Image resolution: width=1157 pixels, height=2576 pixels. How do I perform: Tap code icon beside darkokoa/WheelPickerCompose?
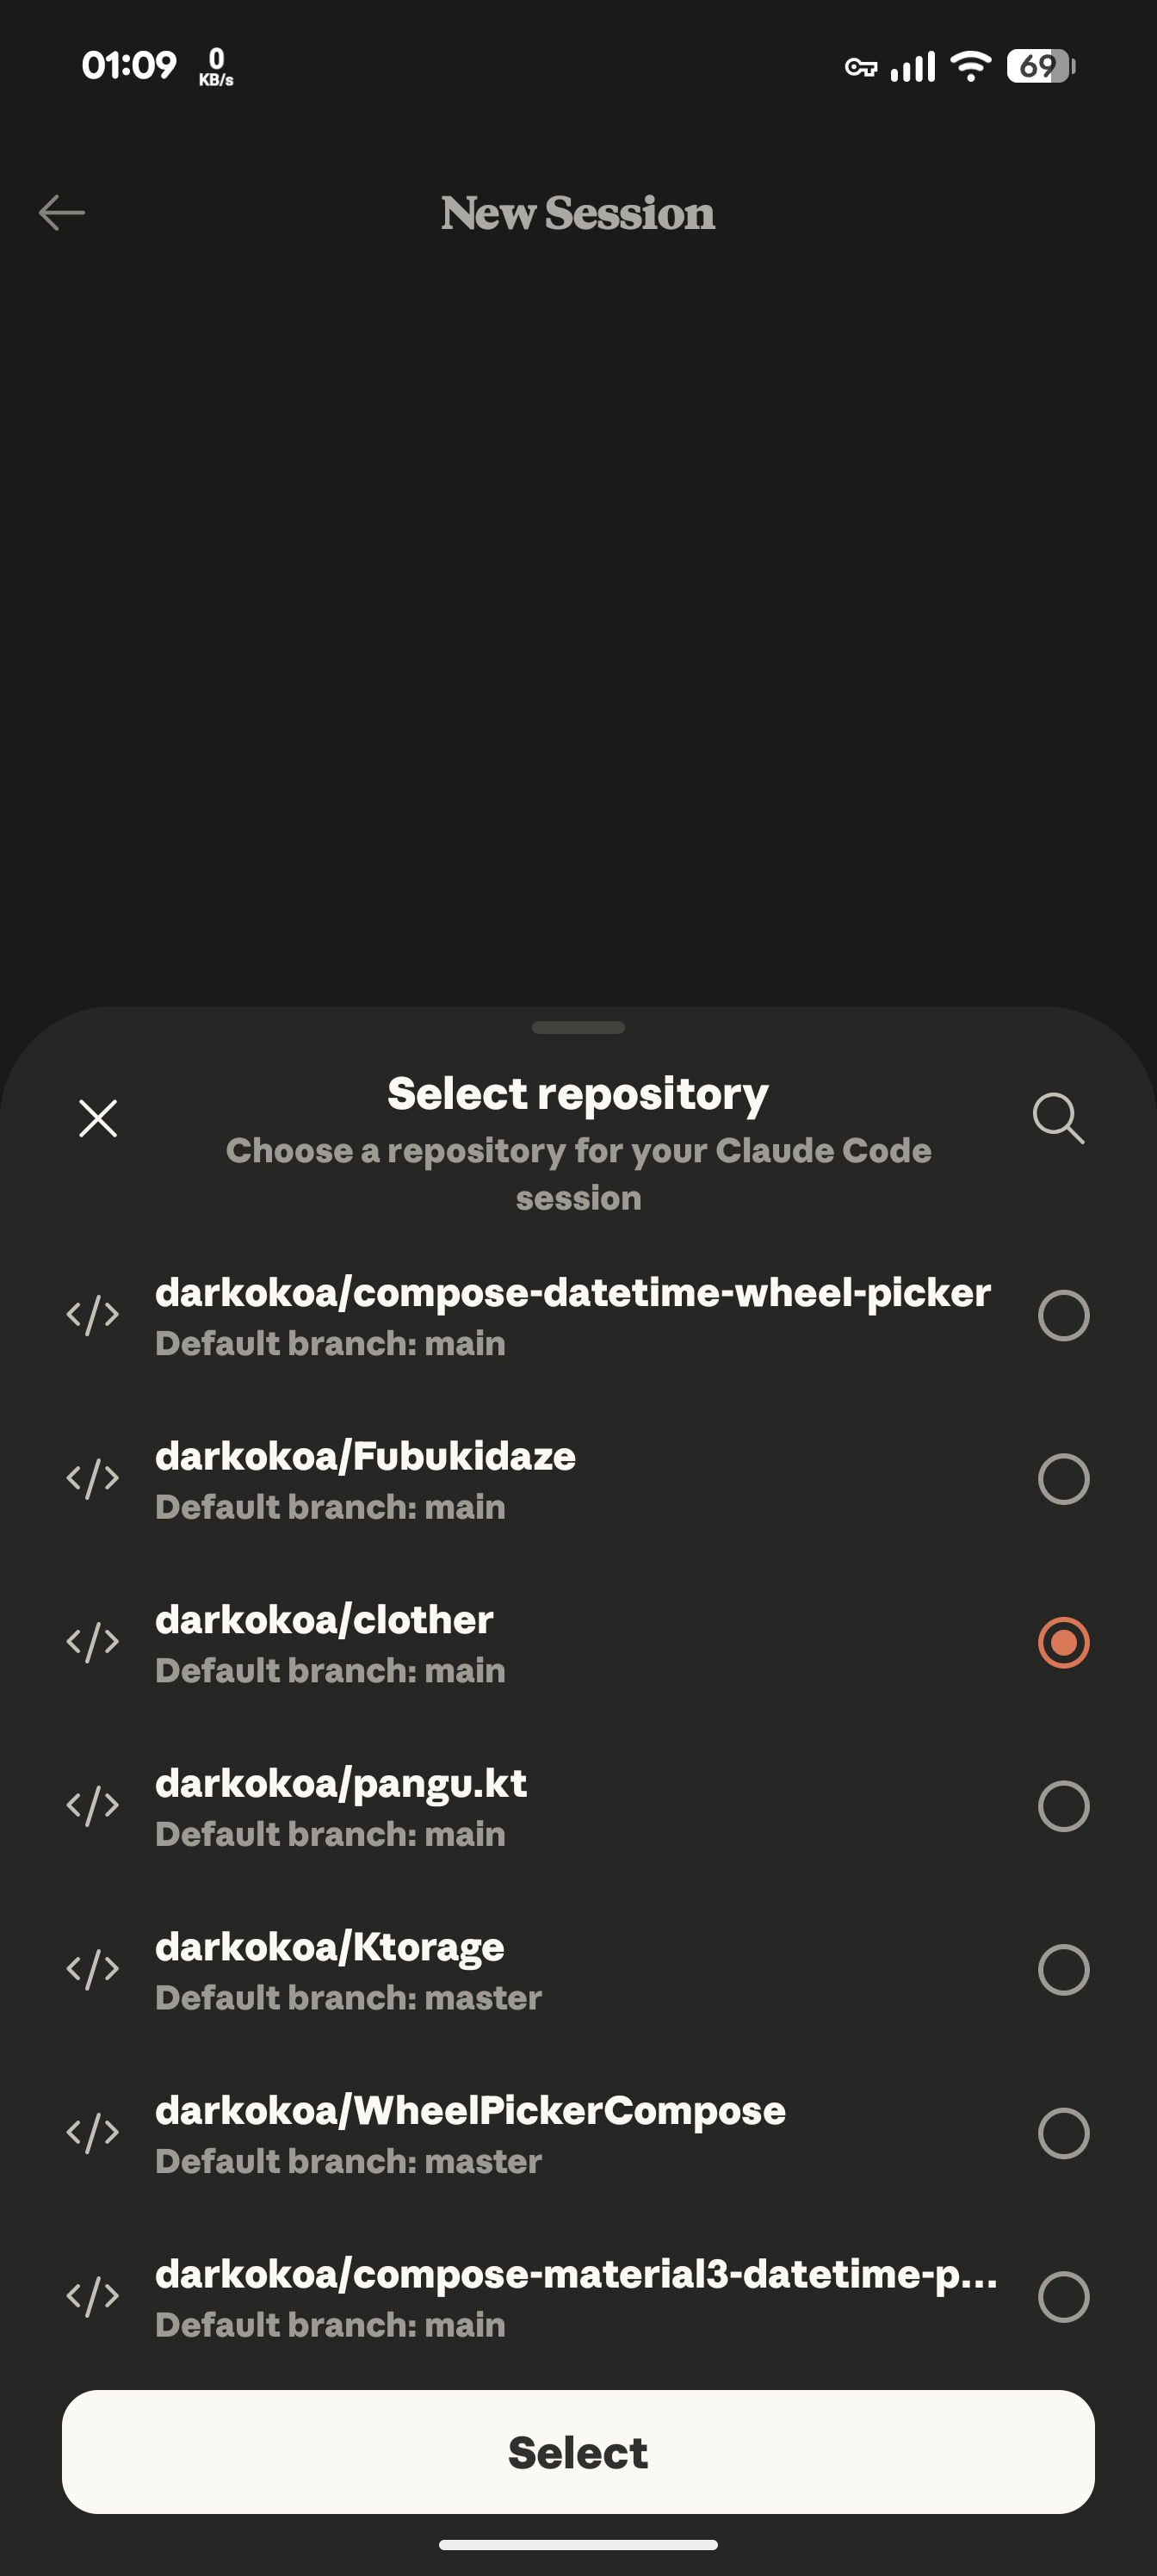(x=93, y=2133)
